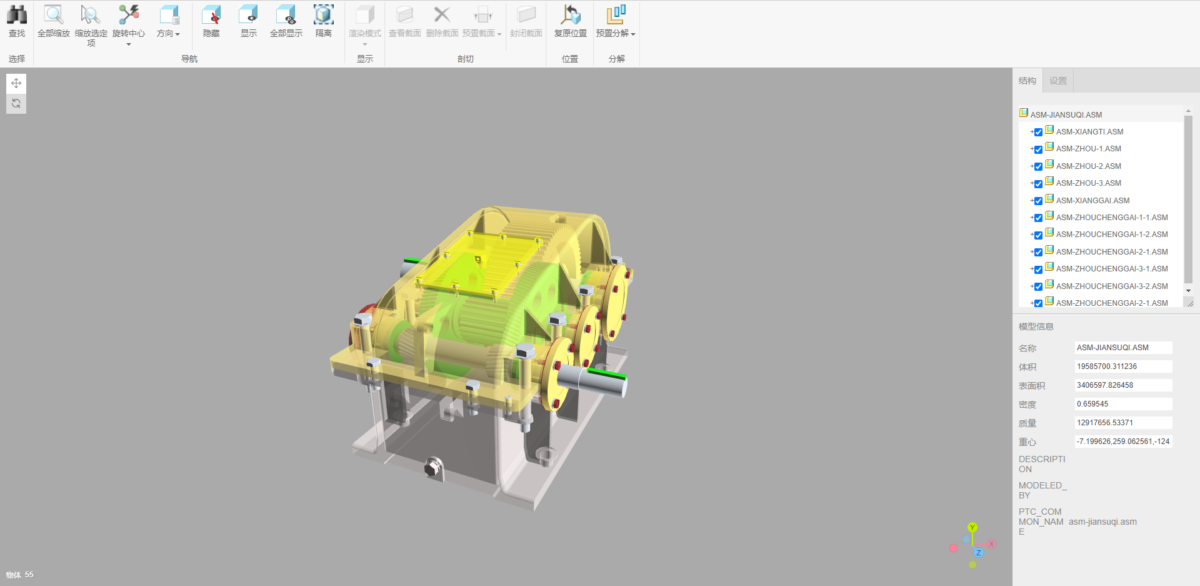Click the 复原位置 restore position icon
The height and width of the screenshot is (586, 1200).
point(570,15)
